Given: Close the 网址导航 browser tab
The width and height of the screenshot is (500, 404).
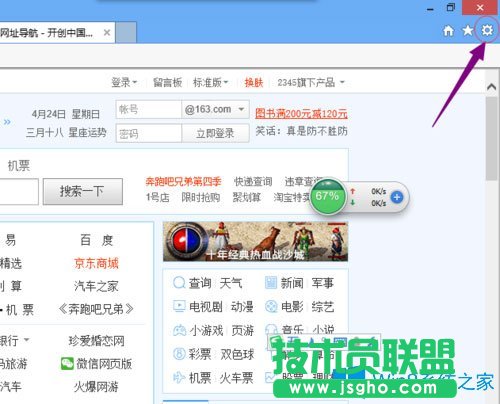Looking at the screenshot, I should [x=107, y=33].
